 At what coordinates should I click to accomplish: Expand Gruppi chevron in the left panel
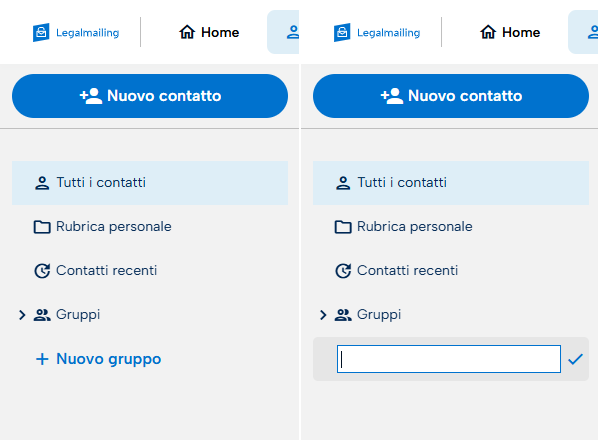point(22,315)
